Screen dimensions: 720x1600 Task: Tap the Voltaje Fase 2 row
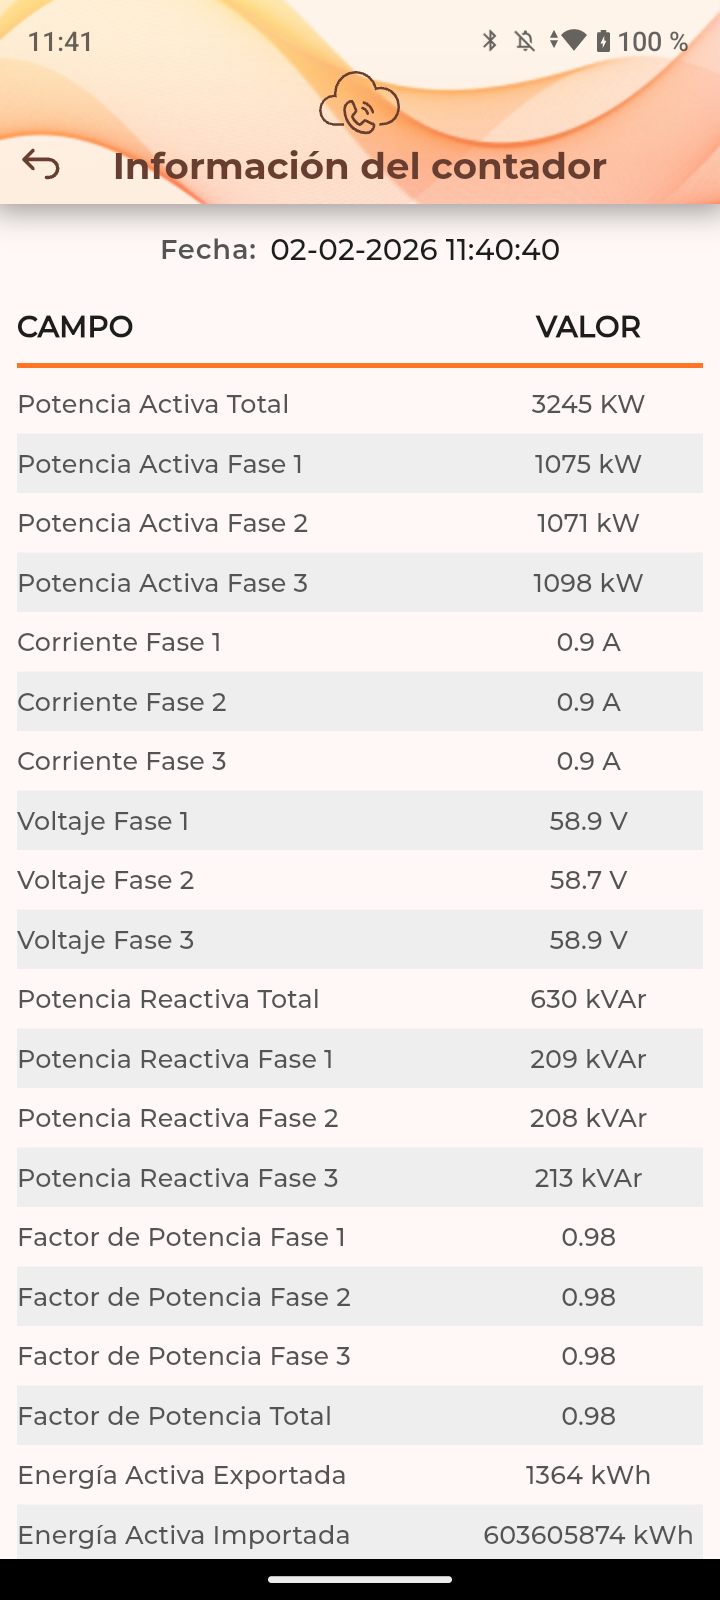click(359, 880)
